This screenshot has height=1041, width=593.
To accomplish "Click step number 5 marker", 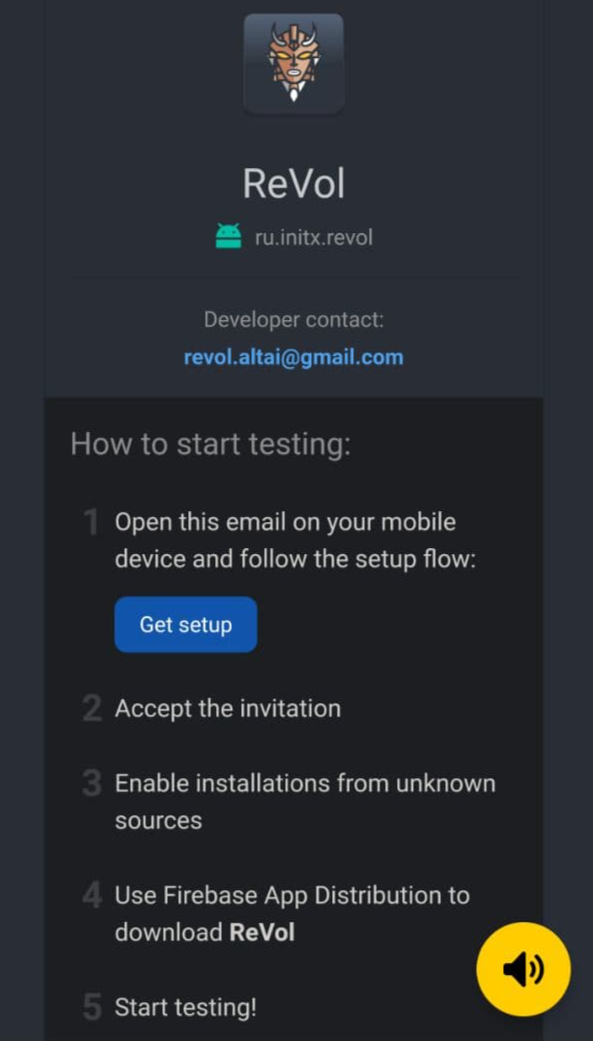I will coord(92,1008).
